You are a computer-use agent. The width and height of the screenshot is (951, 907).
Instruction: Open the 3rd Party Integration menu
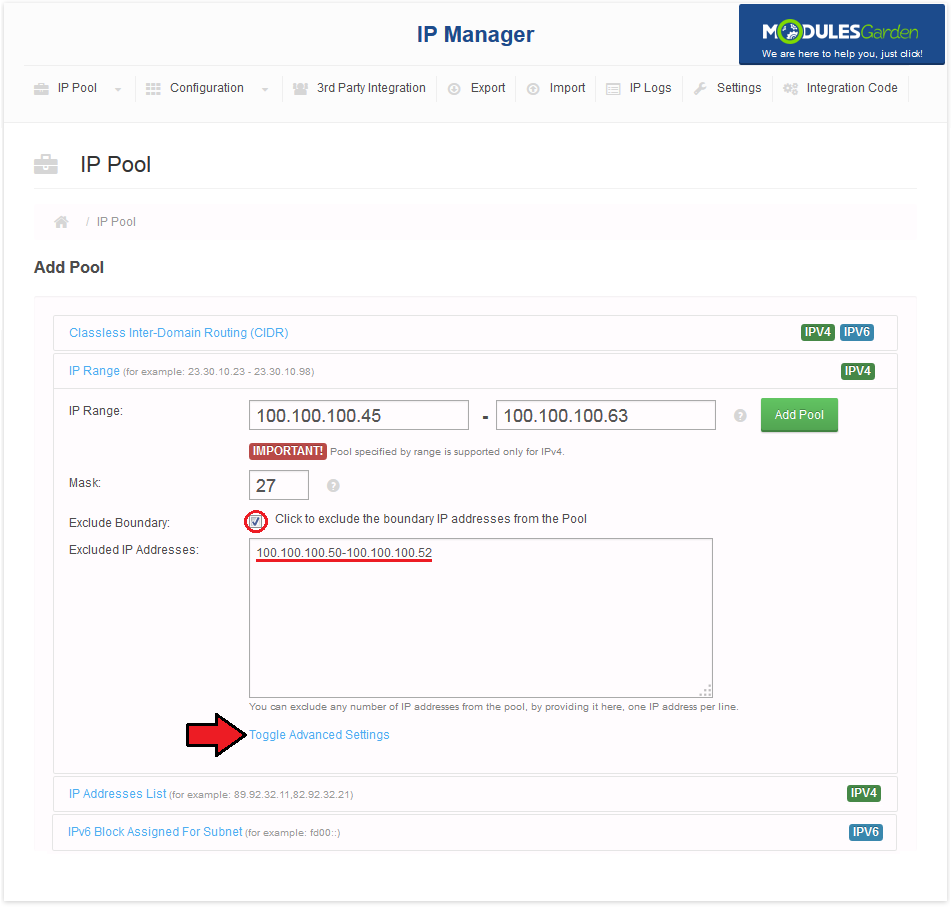tap(370, 88)
